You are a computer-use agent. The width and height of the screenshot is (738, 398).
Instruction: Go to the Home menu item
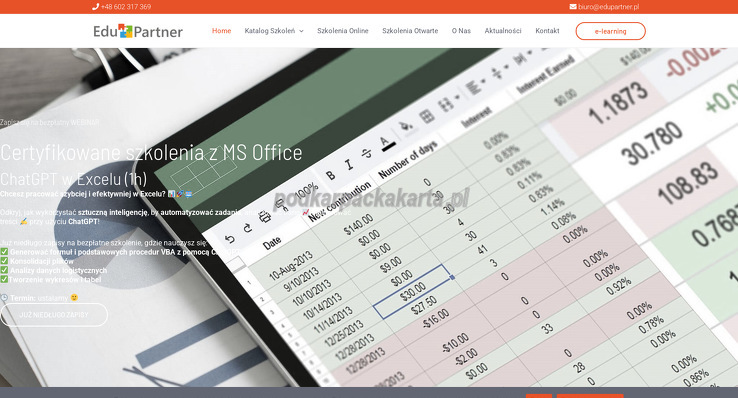tap(221, 31)
